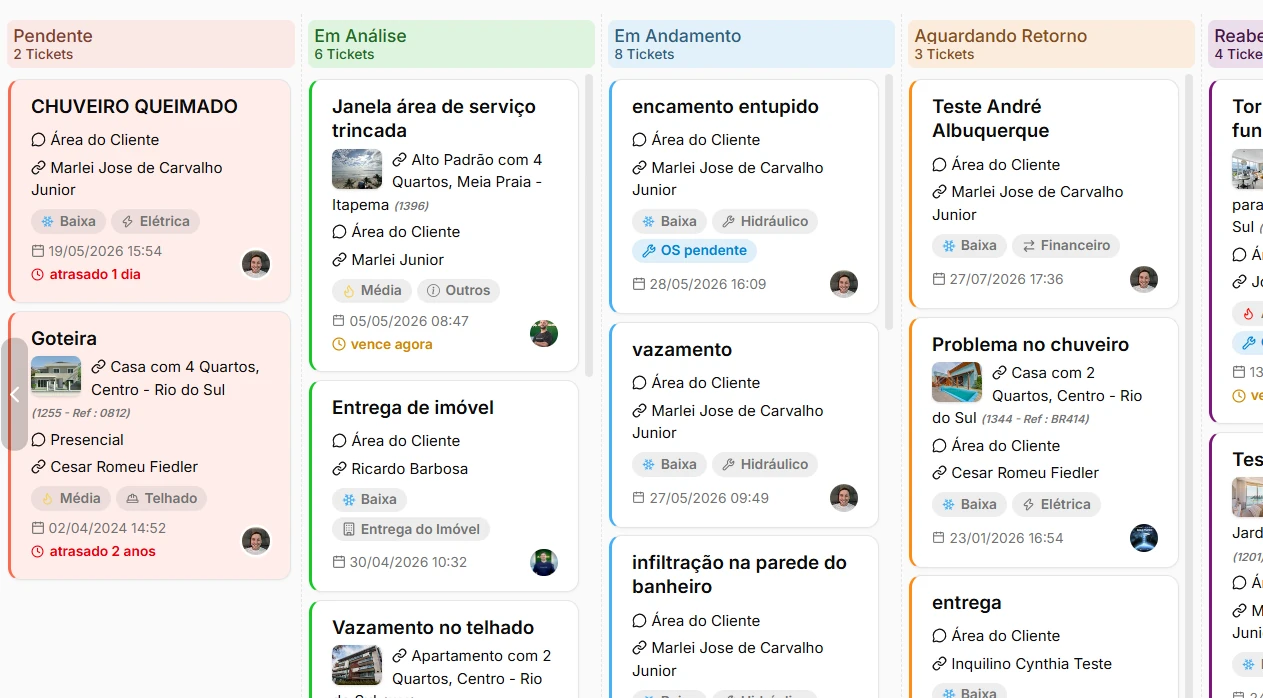This screenshot has height=698, width=1263.
Task: Click the Baixa tag on Problema no chuveiro
Action: point(969,504)
